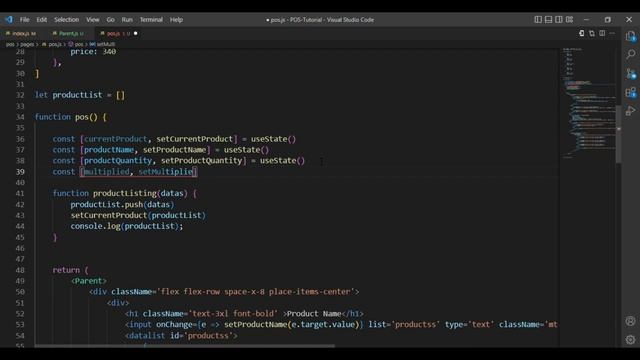Viewport: 640px width, 360px height.
Task: Click line number 48 in the gutter
Action: (x=20, y=270)
